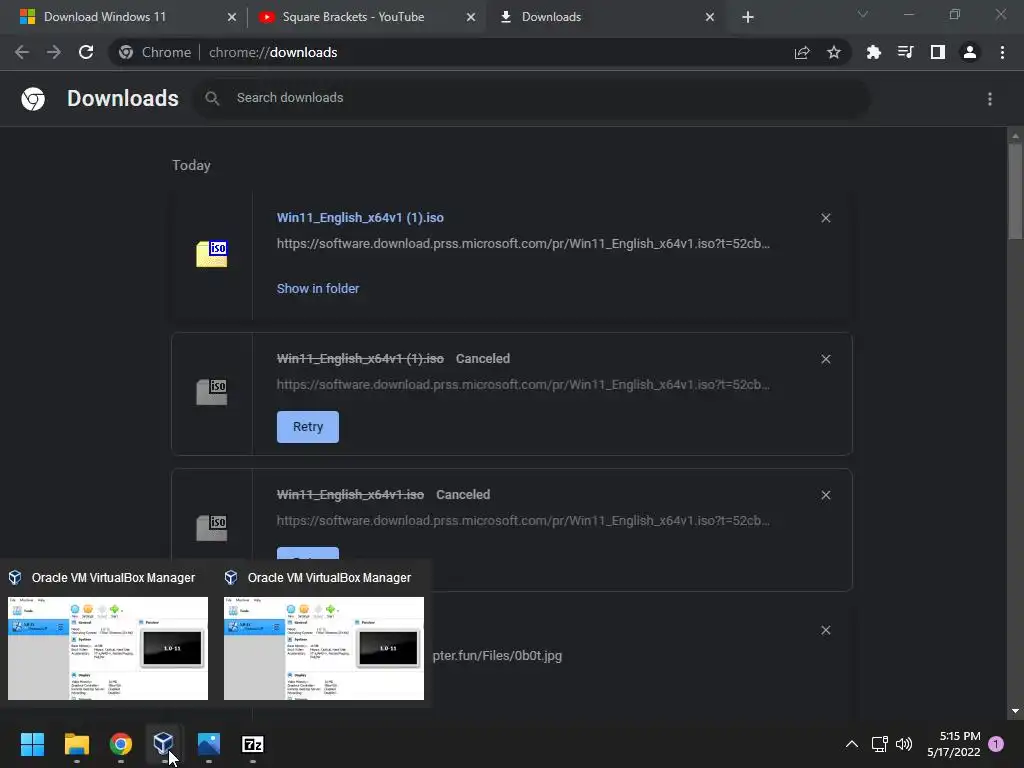Click the search magnifier icon

click(x=212, y=98)
